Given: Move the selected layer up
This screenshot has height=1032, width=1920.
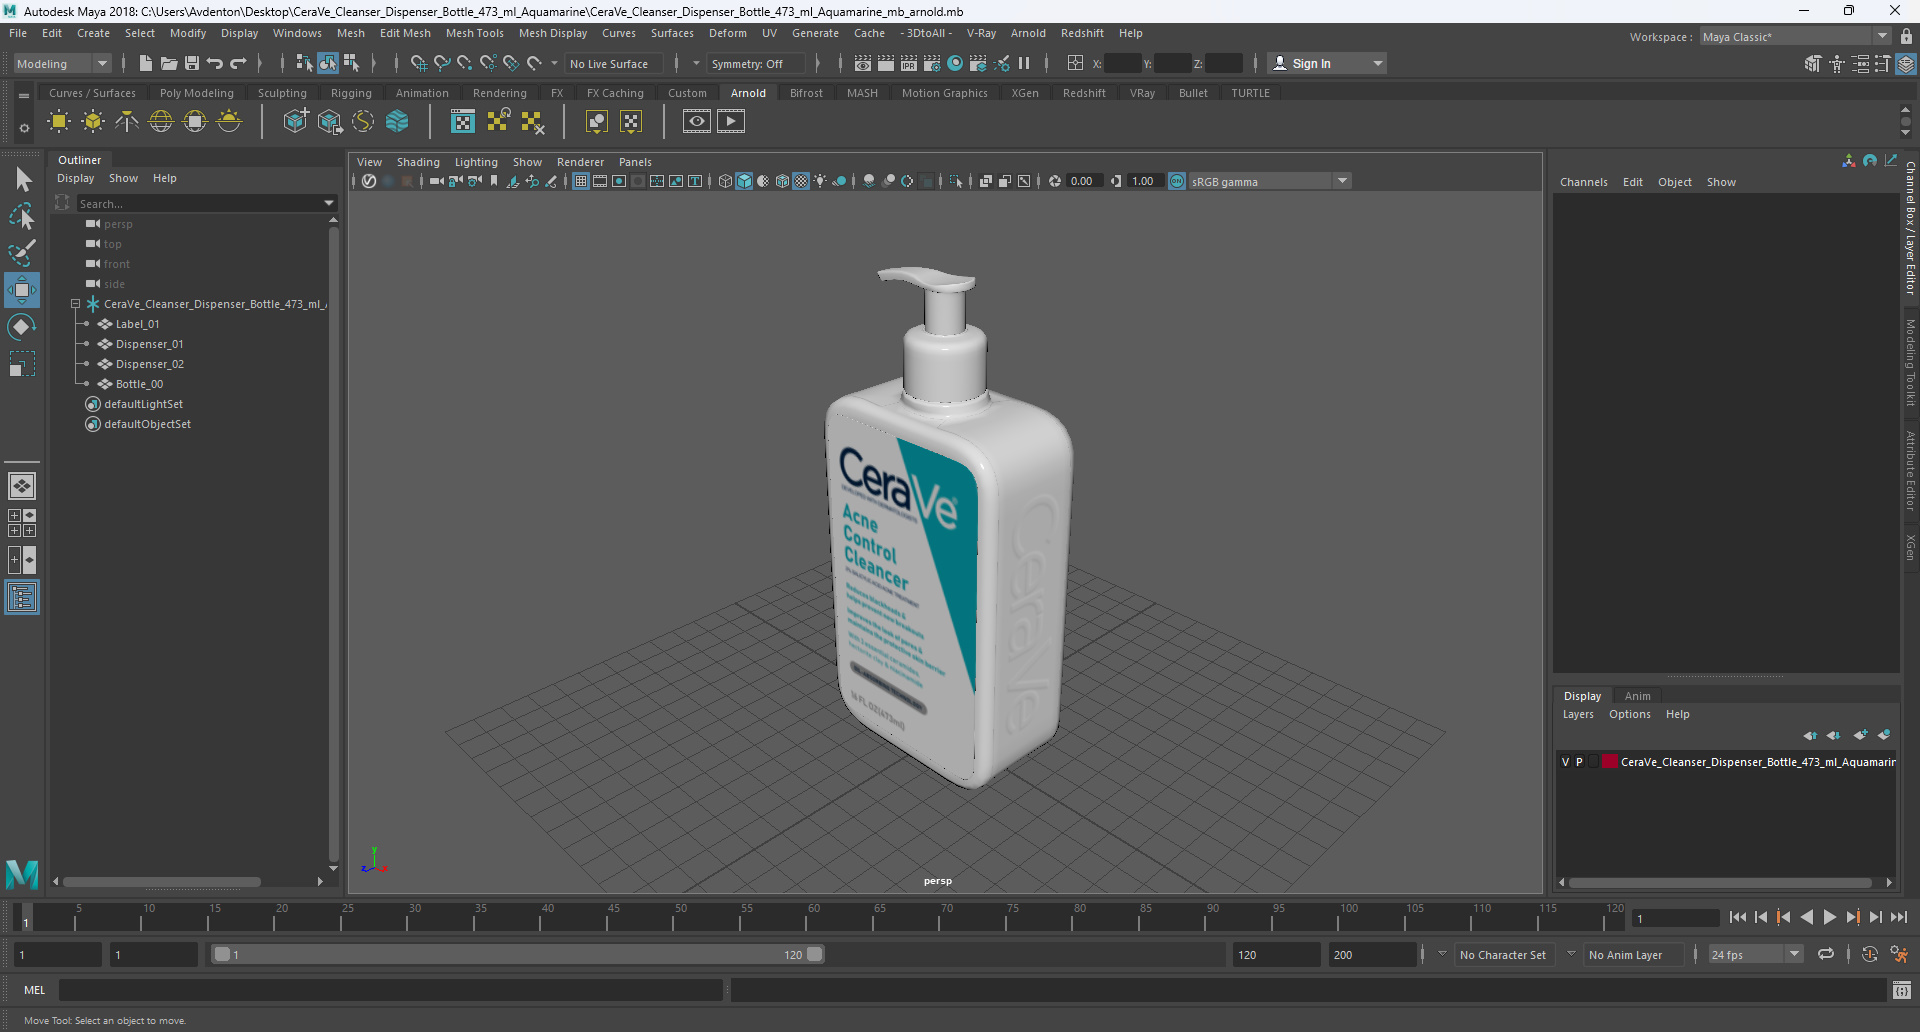Looking at the screenshot, I should click(1810, 735).
